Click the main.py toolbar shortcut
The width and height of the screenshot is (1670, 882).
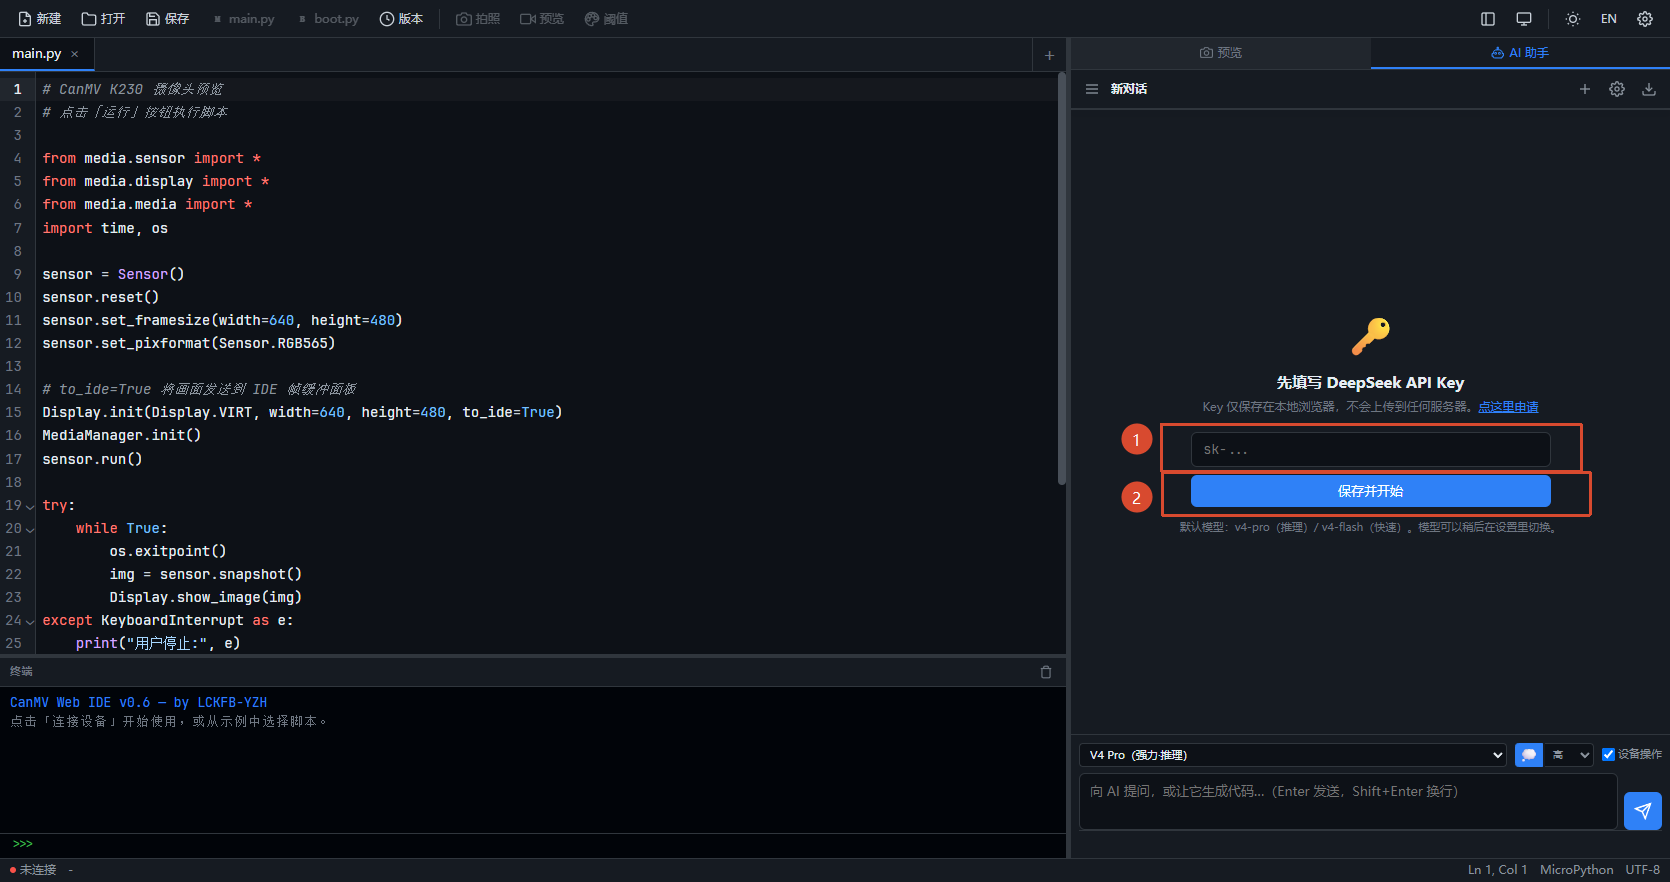pyautogui.click(x=243, y=19)
